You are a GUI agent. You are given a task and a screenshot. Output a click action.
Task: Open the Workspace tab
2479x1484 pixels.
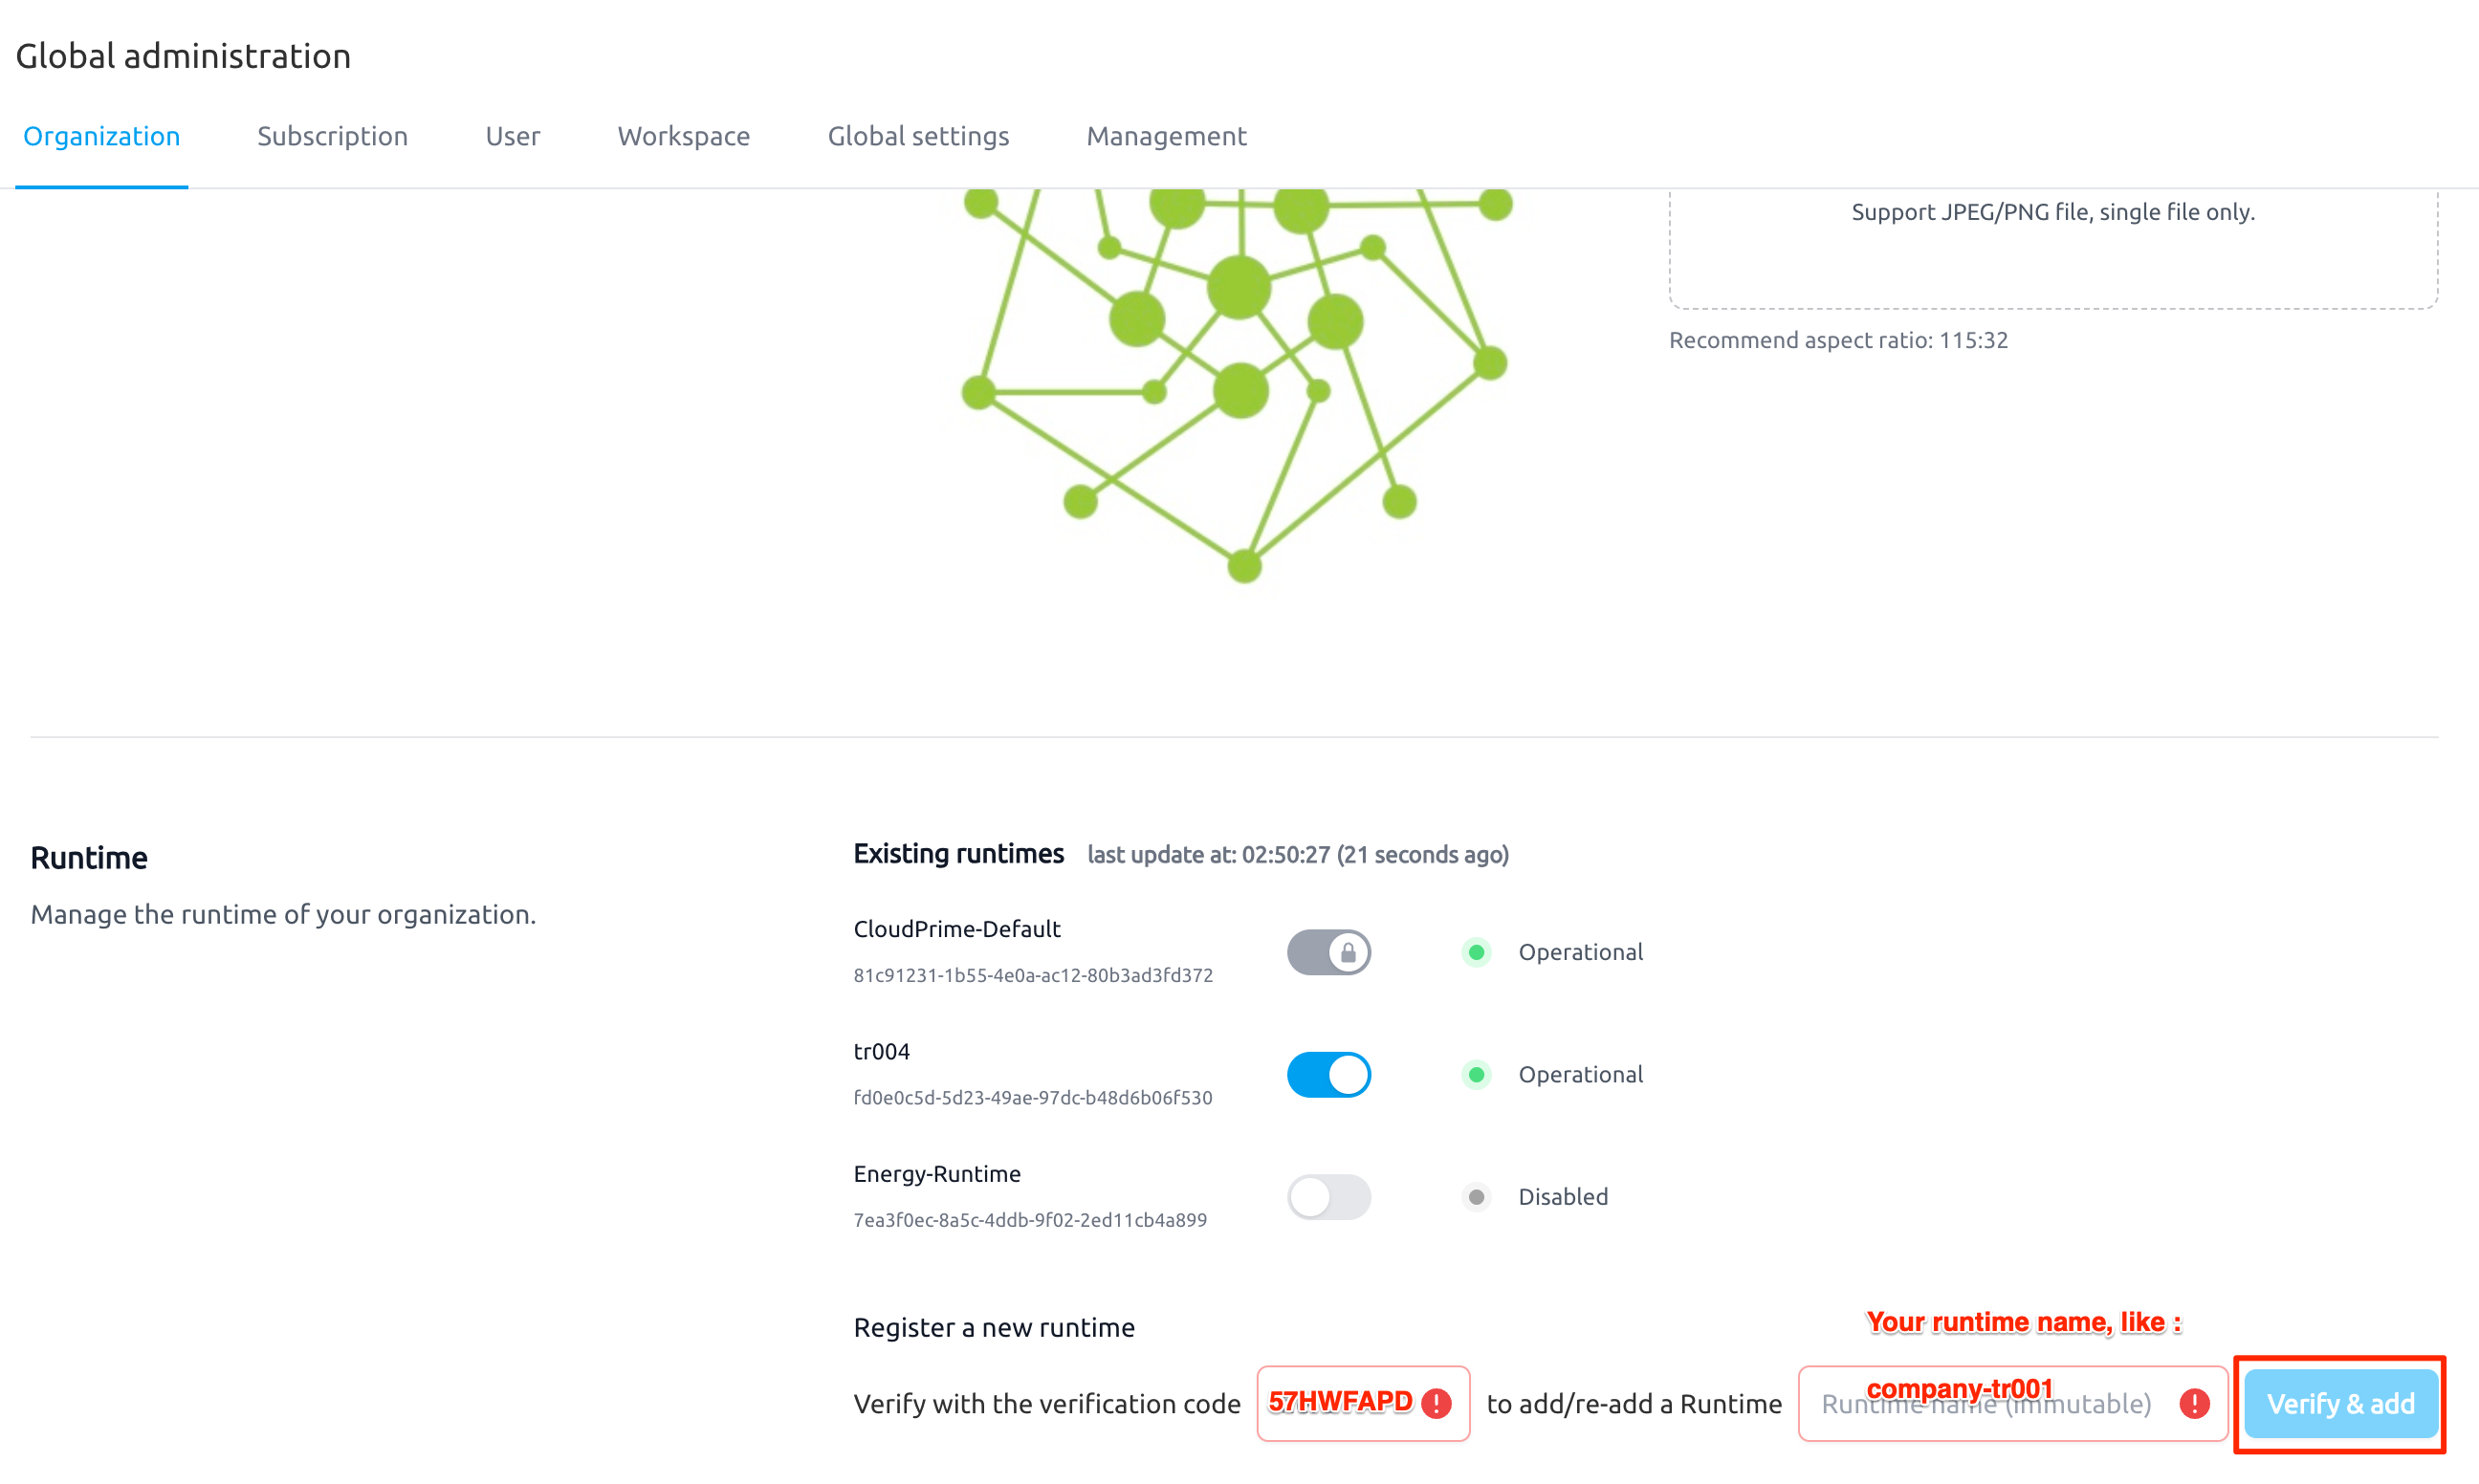(684, 136)
